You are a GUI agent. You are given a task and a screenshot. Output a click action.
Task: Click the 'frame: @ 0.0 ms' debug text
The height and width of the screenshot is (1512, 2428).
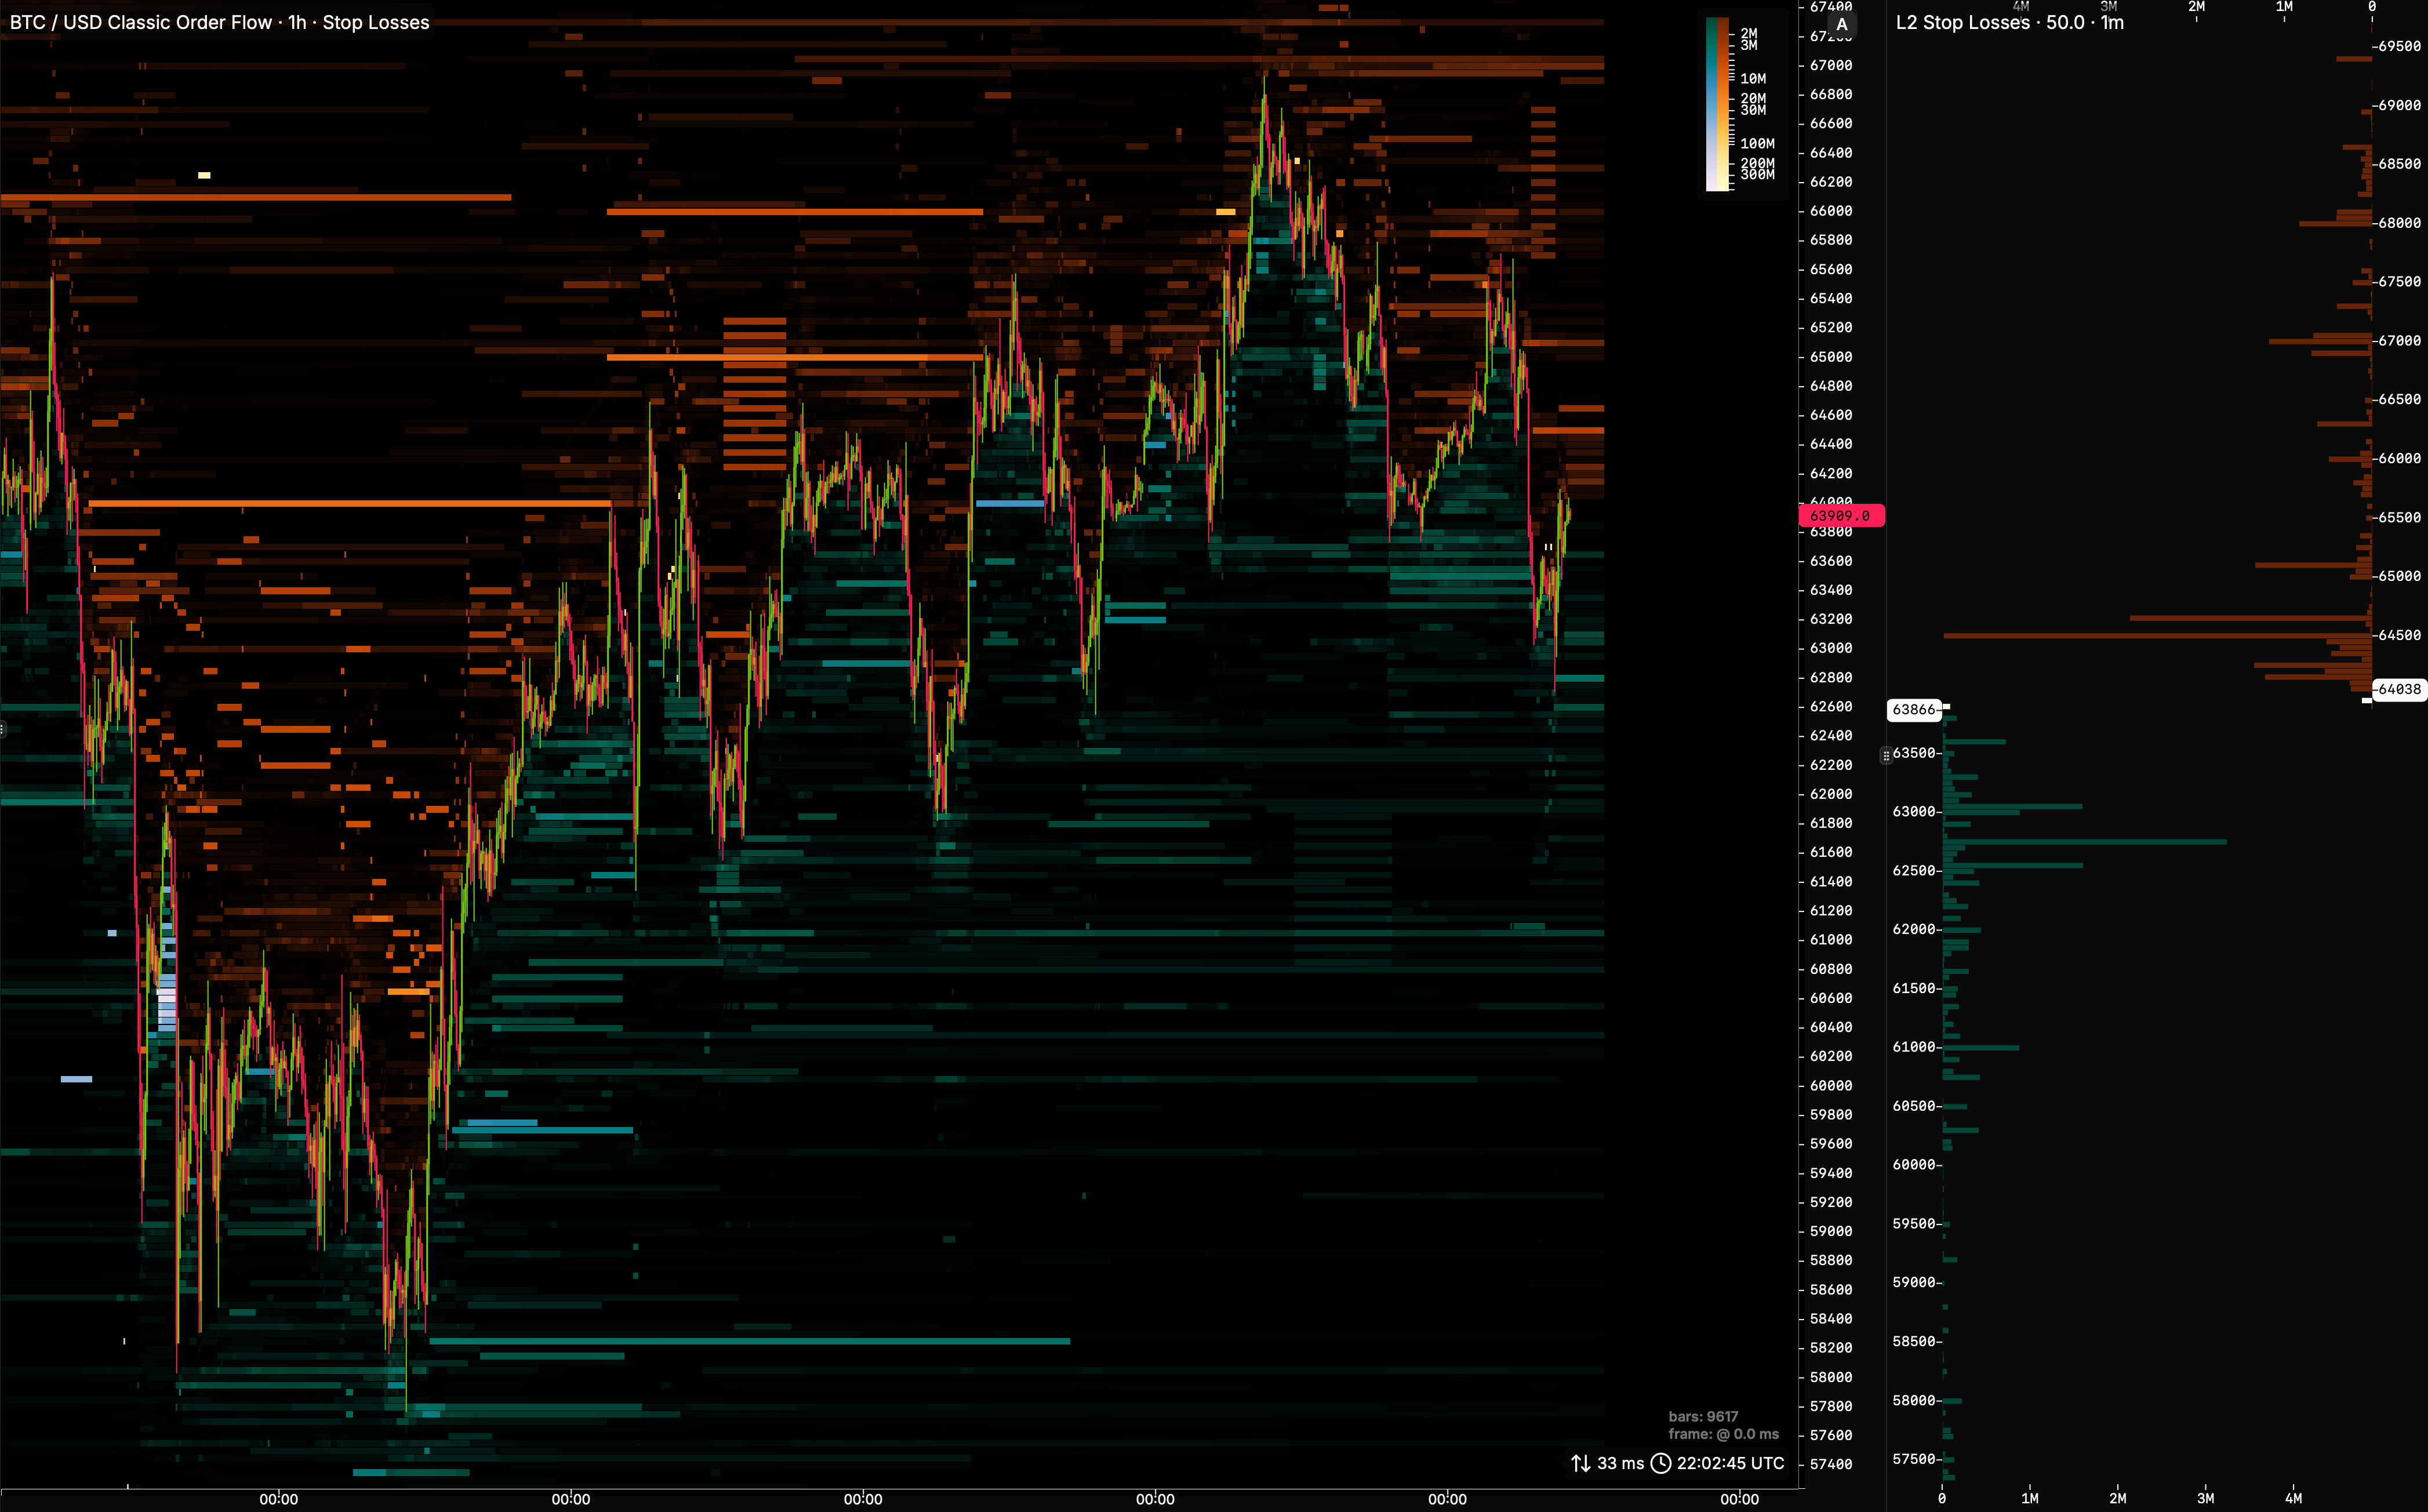click(x=1723, y=1434)
